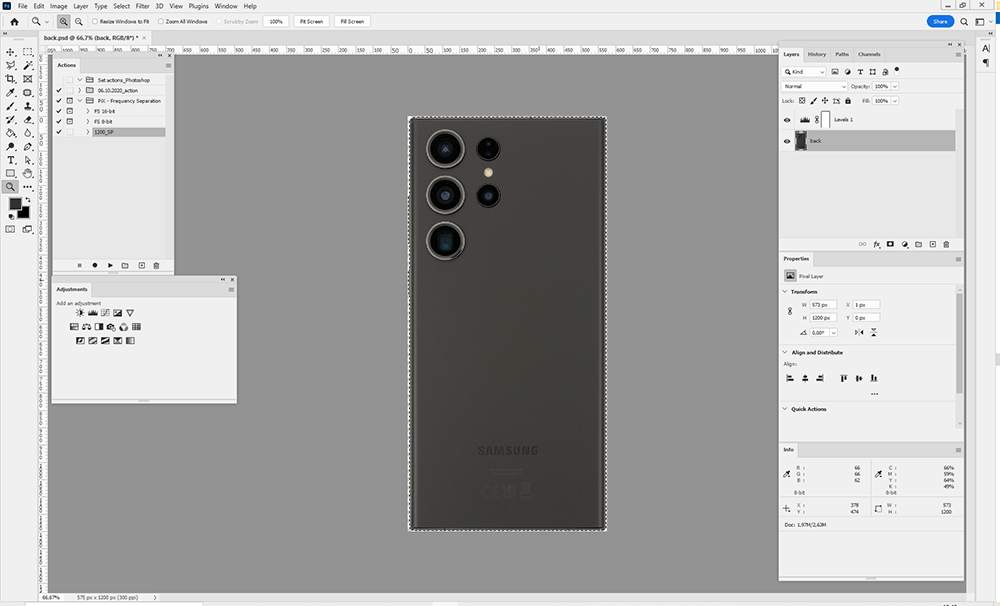Flip horizontal in Transform properties
This screenshot has height=606, width=1000.
pos(859,332)
